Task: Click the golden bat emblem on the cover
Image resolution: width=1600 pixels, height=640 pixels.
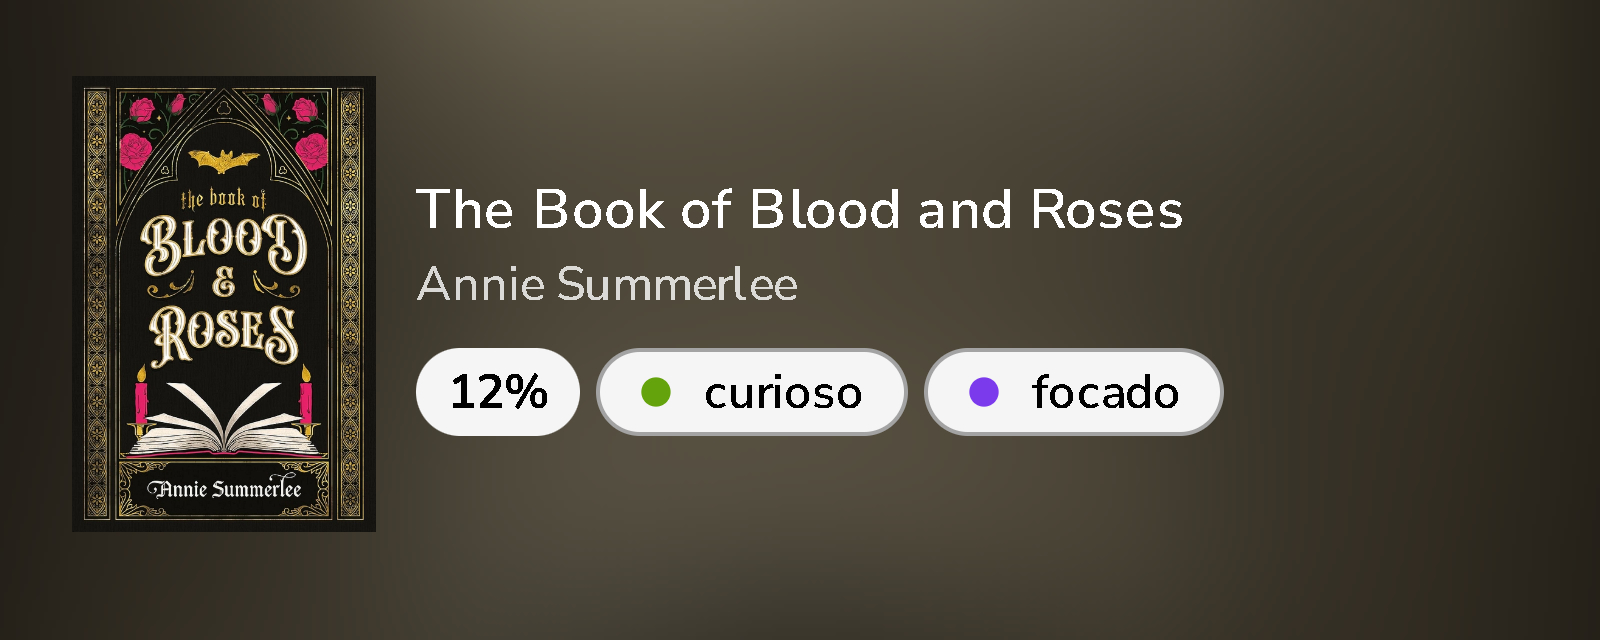Action: tap(224, 161)
